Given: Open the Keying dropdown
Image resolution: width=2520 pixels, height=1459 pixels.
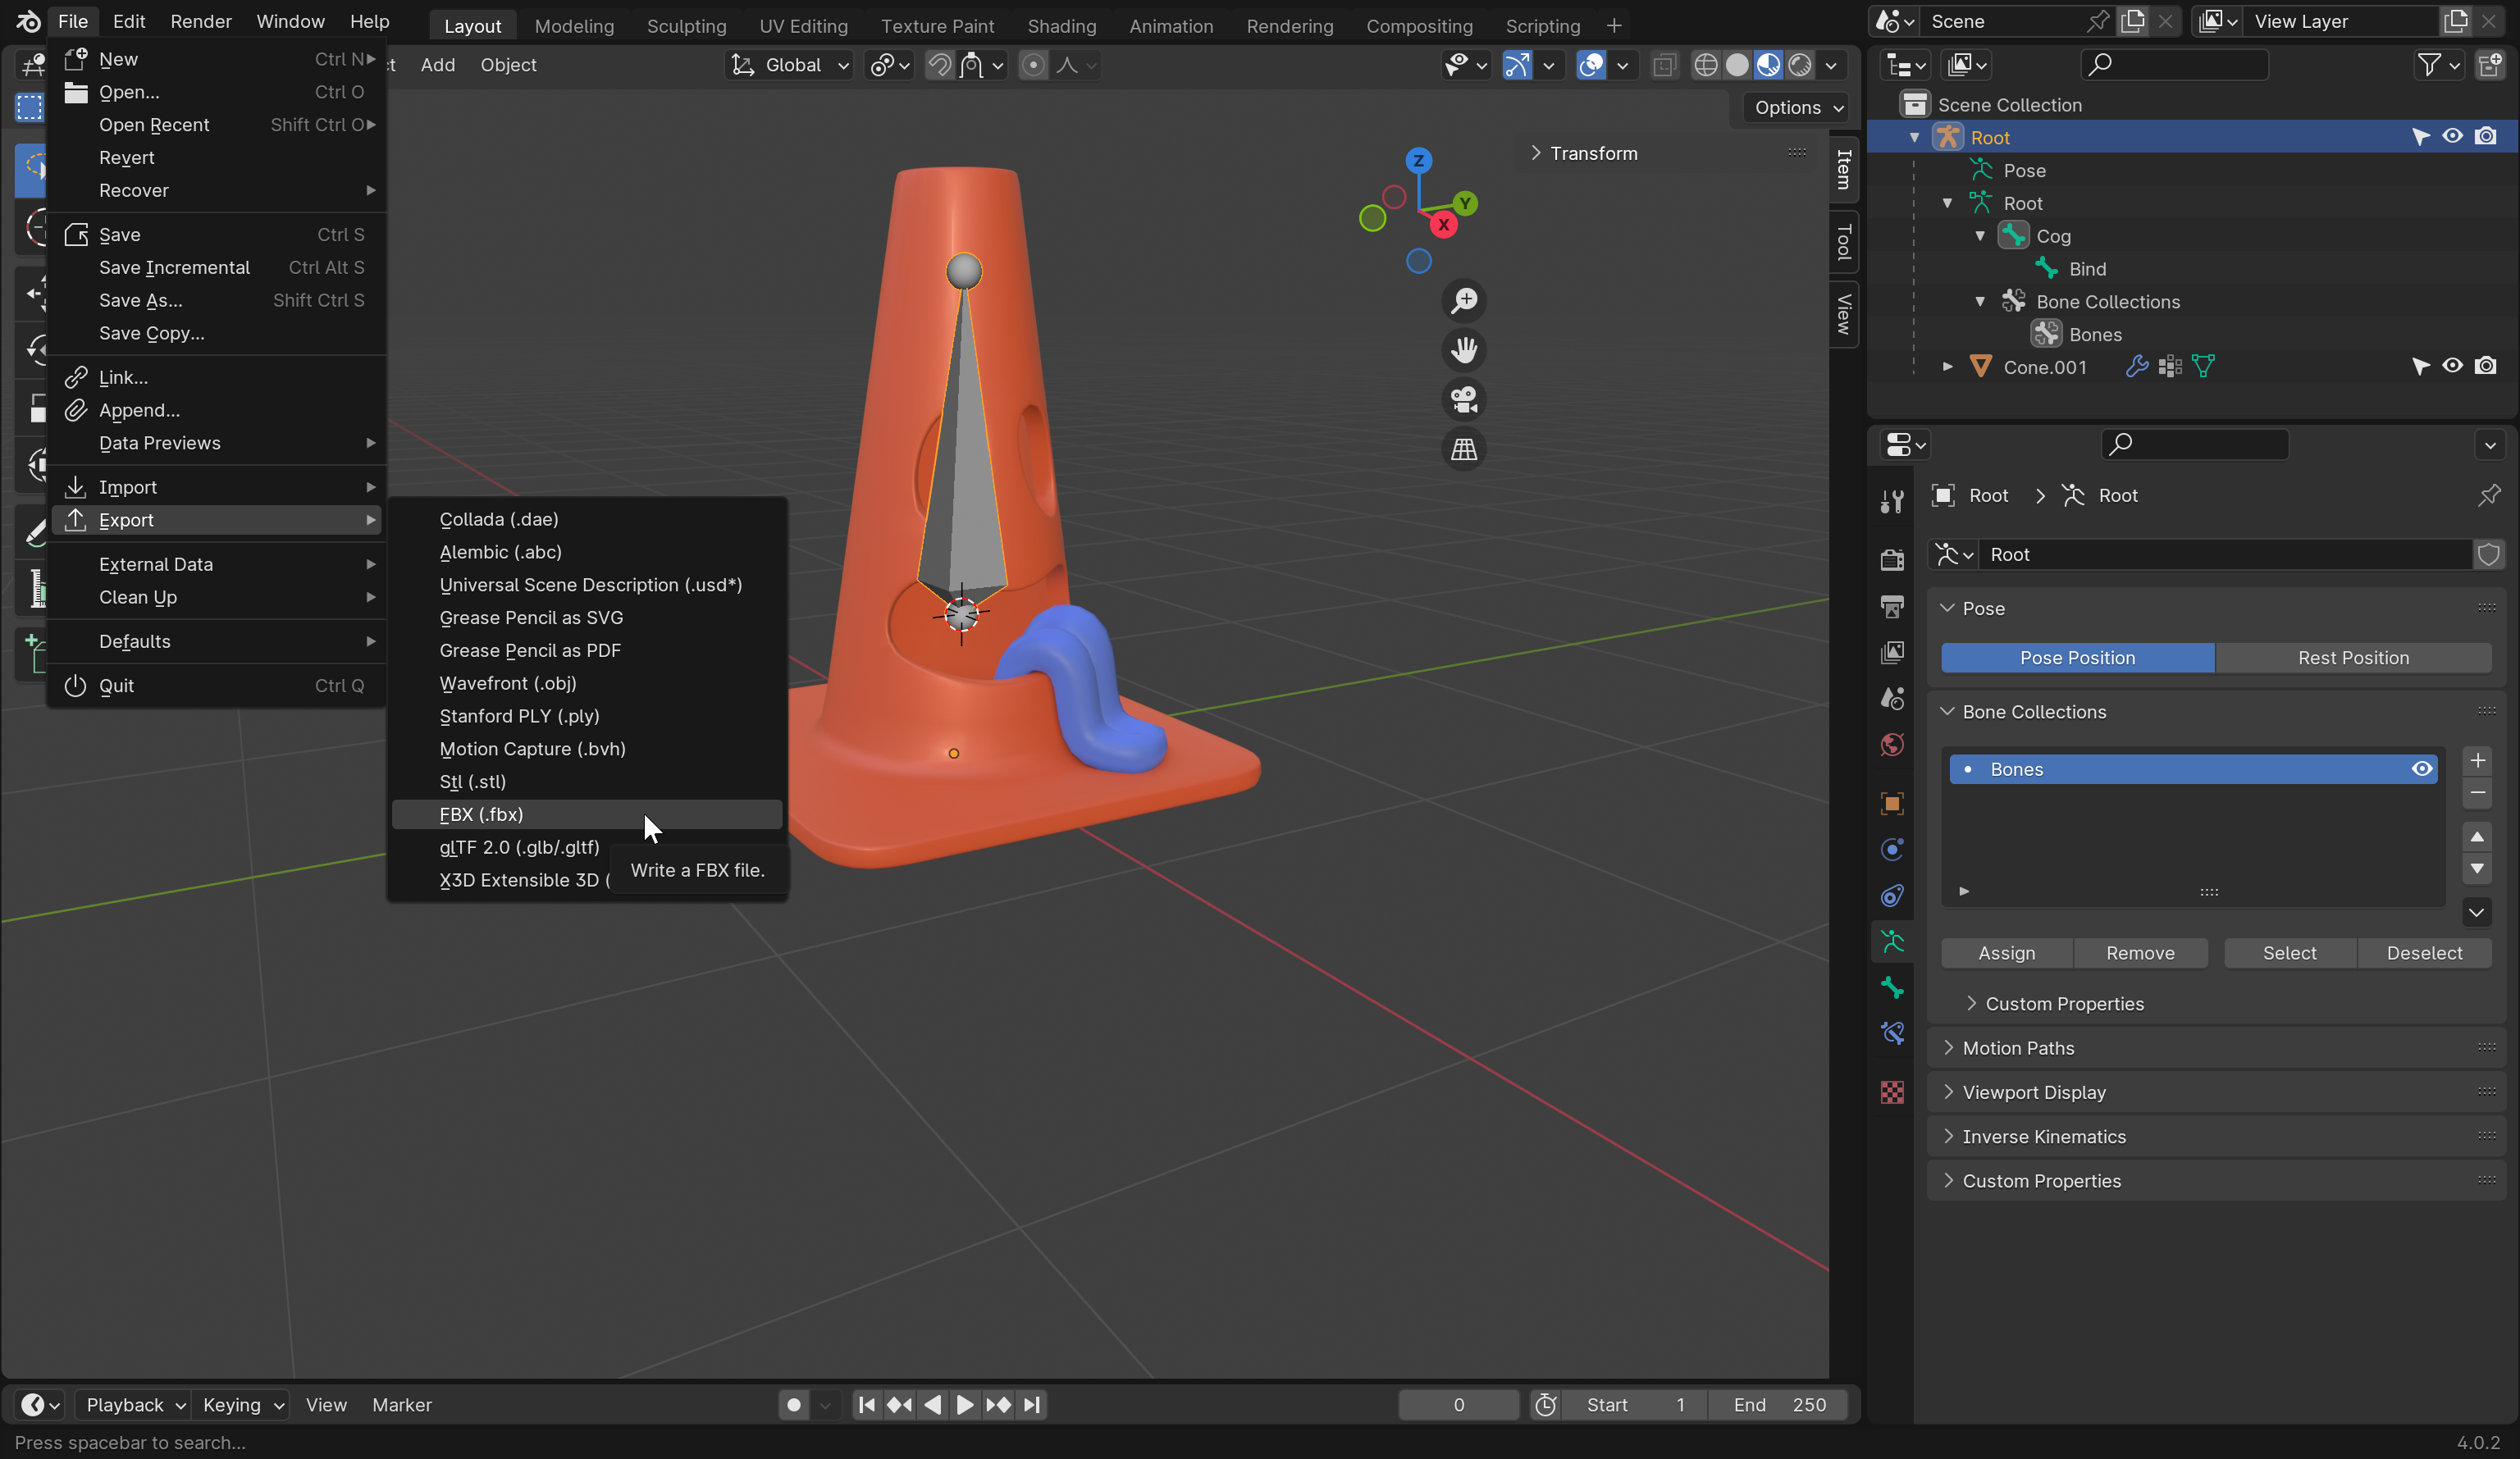Looking at the screenshot, I should [241, 1405].
